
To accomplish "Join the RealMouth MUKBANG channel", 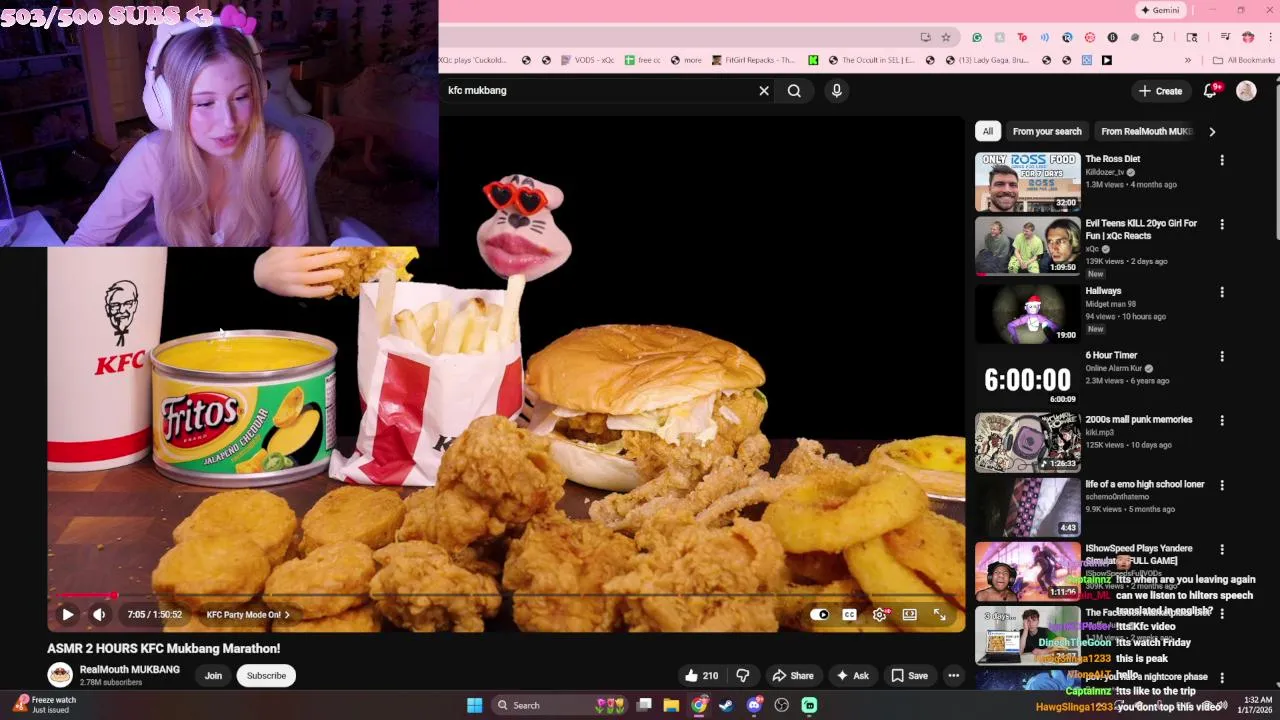I will [213, 676].
